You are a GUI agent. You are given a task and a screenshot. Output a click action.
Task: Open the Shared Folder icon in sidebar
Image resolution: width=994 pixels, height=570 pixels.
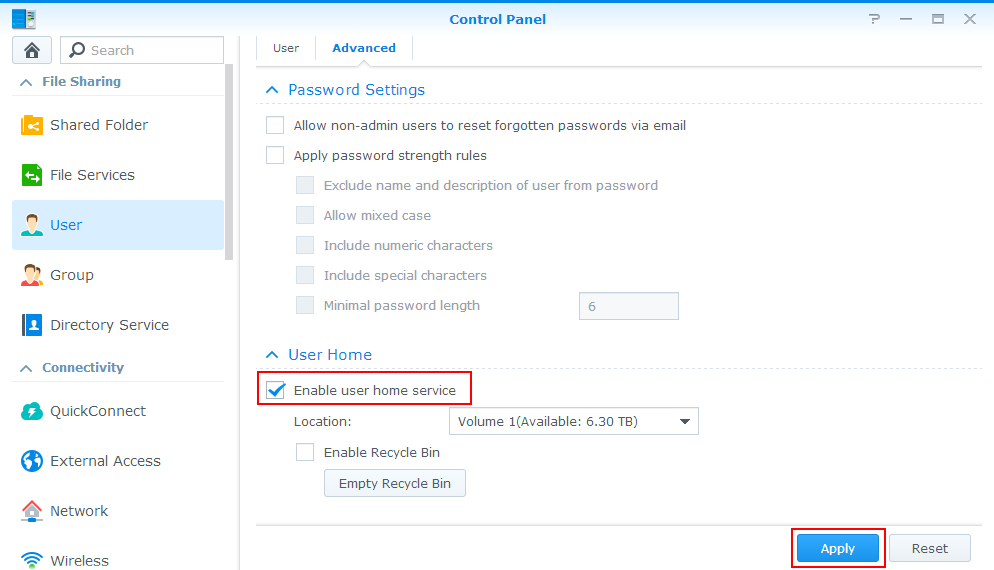coord(32,125)
